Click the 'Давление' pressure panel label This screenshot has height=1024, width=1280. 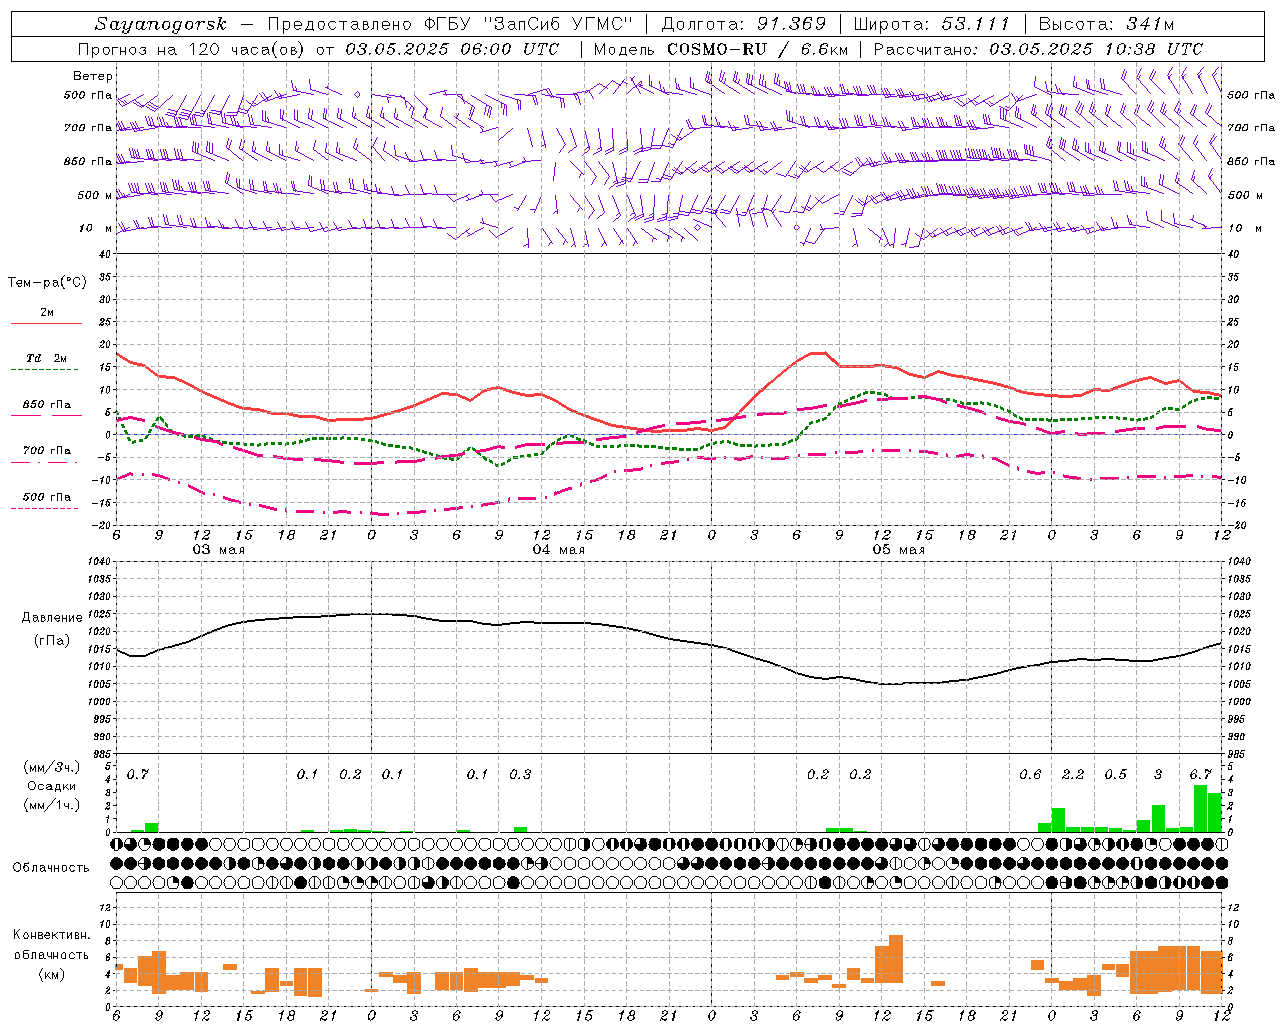52,618
